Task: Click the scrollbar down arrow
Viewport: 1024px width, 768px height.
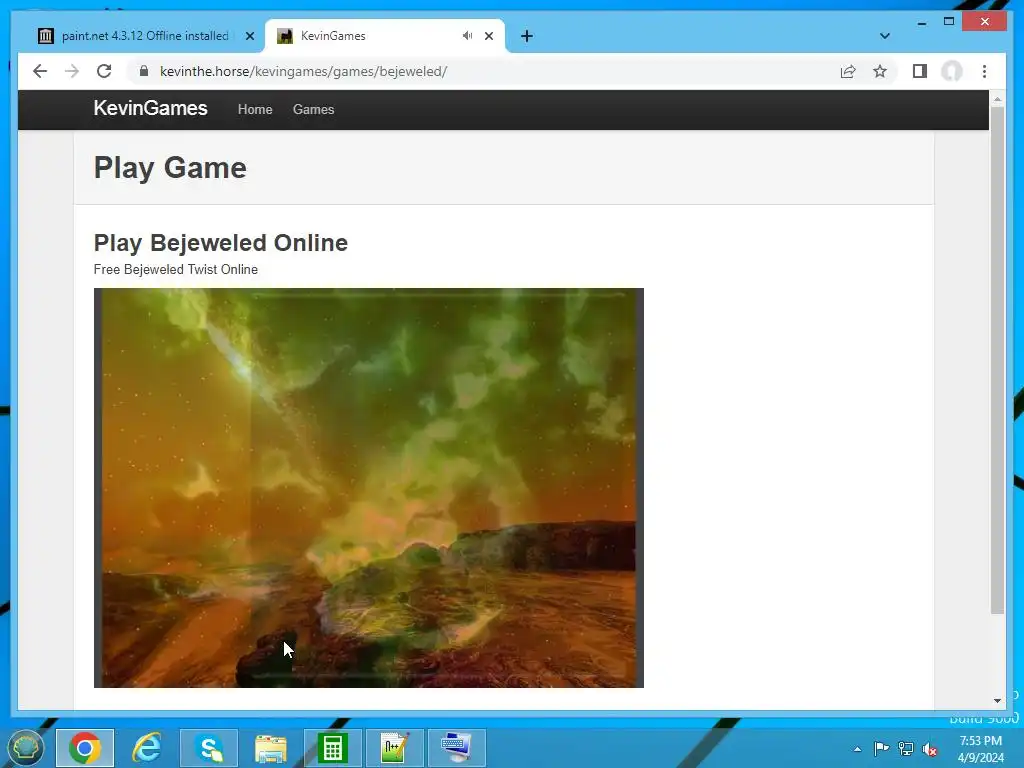Action: tap(997, 700)
